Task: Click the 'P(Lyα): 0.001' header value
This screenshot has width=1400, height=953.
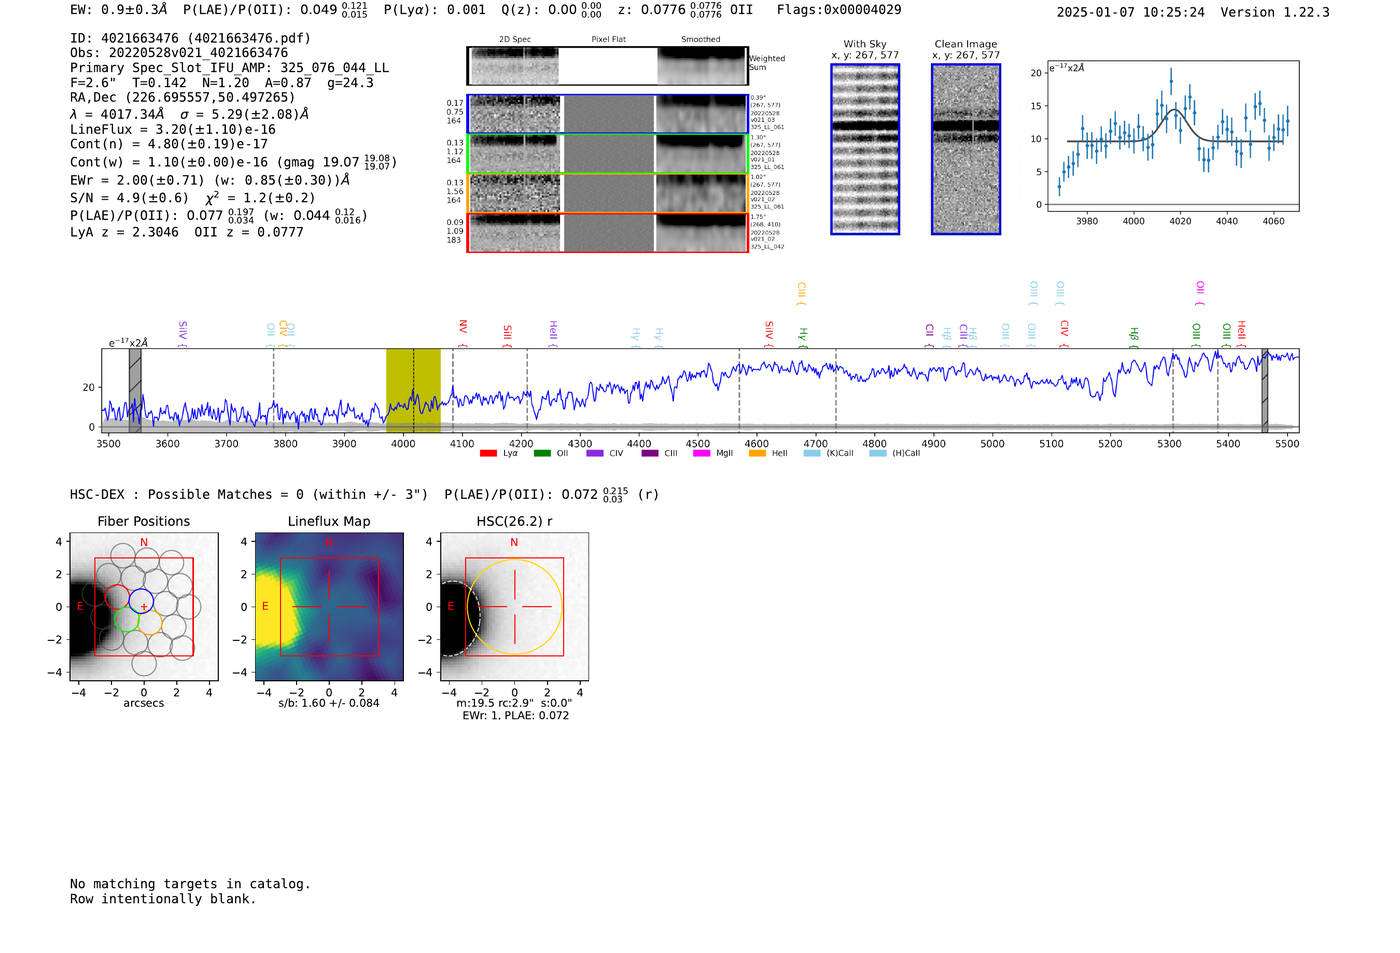Action: tap(435, 10)
